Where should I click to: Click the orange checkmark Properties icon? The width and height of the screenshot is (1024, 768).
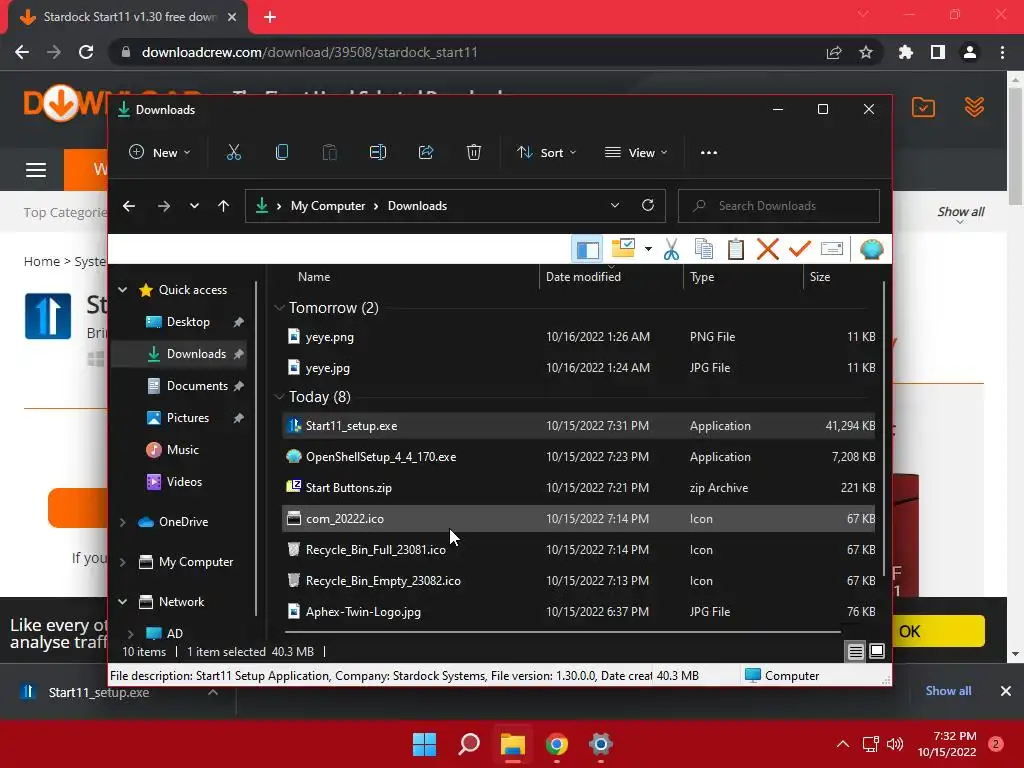799,249
